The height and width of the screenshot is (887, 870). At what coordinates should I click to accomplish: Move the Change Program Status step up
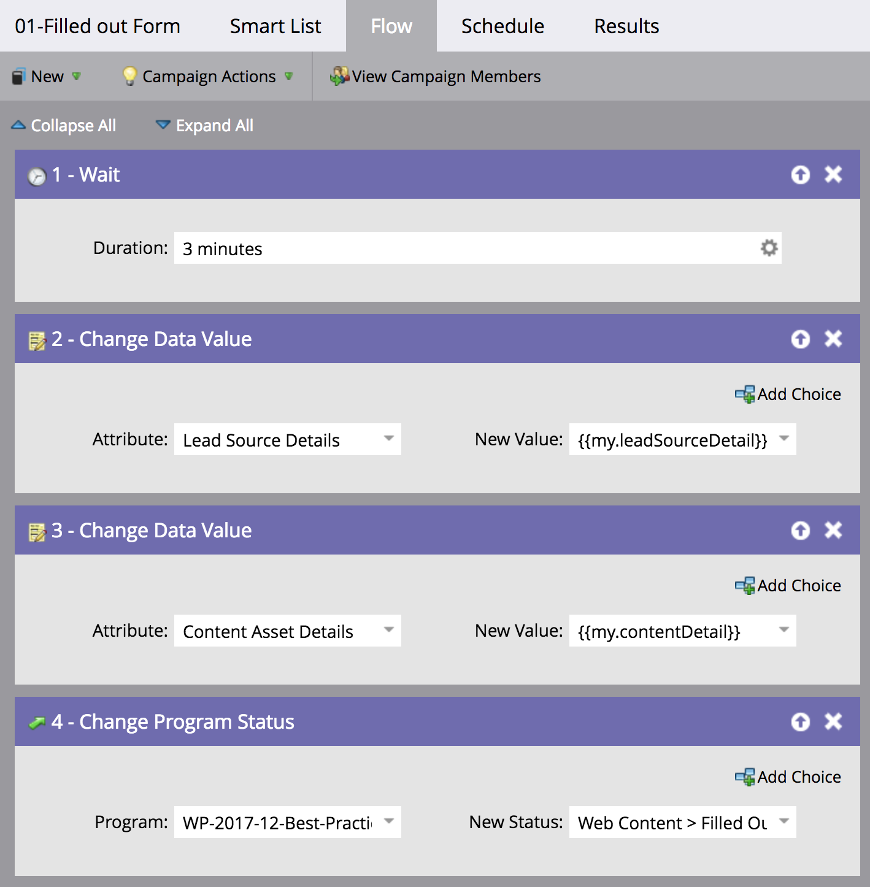[x=801, y=722]
